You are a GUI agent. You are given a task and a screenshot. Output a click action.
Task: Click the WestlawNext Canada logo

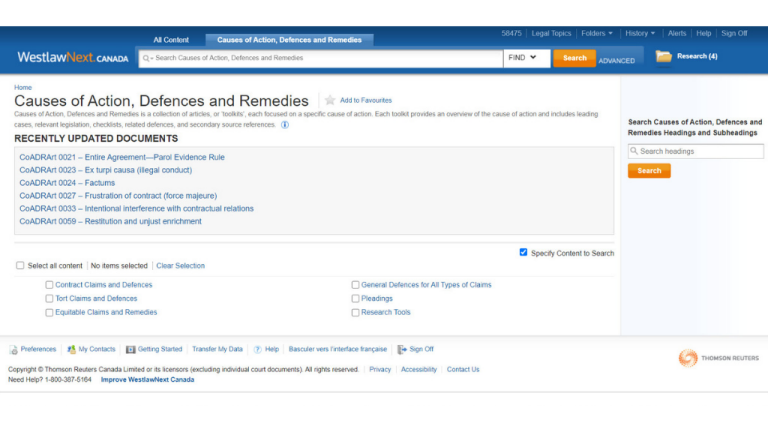(x=72, y=57)
